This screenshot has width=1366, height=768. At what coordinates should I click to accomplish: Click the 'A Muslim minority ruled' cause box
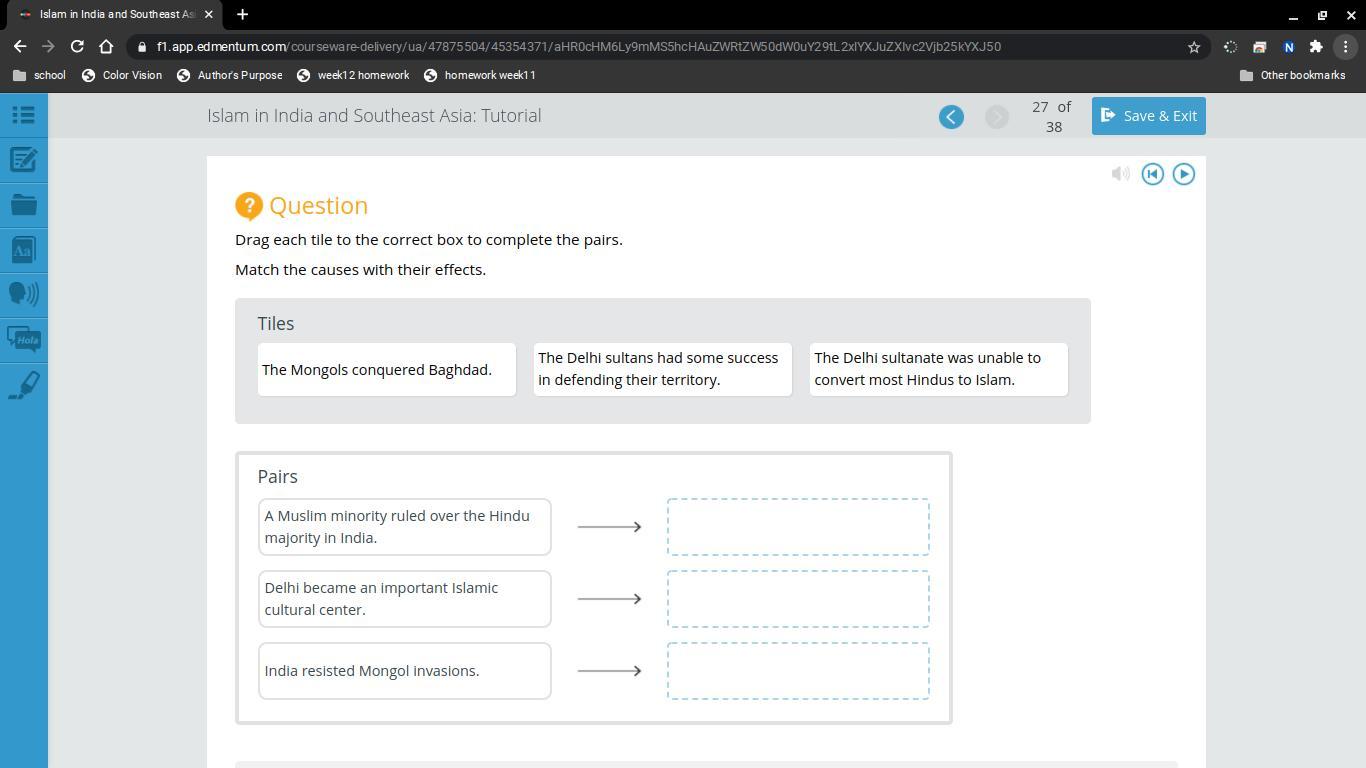tap(405, 527)
